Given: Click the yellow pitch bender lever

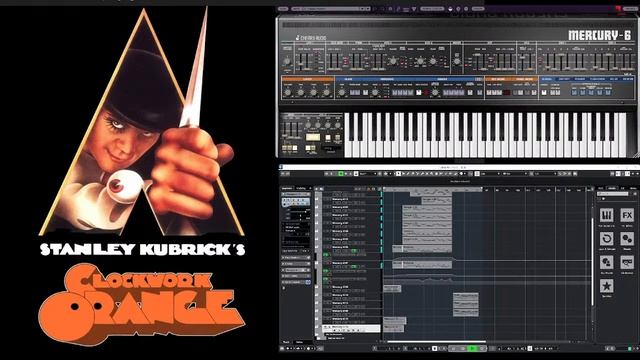Looking at the screenshot, I should pos(313,137).
